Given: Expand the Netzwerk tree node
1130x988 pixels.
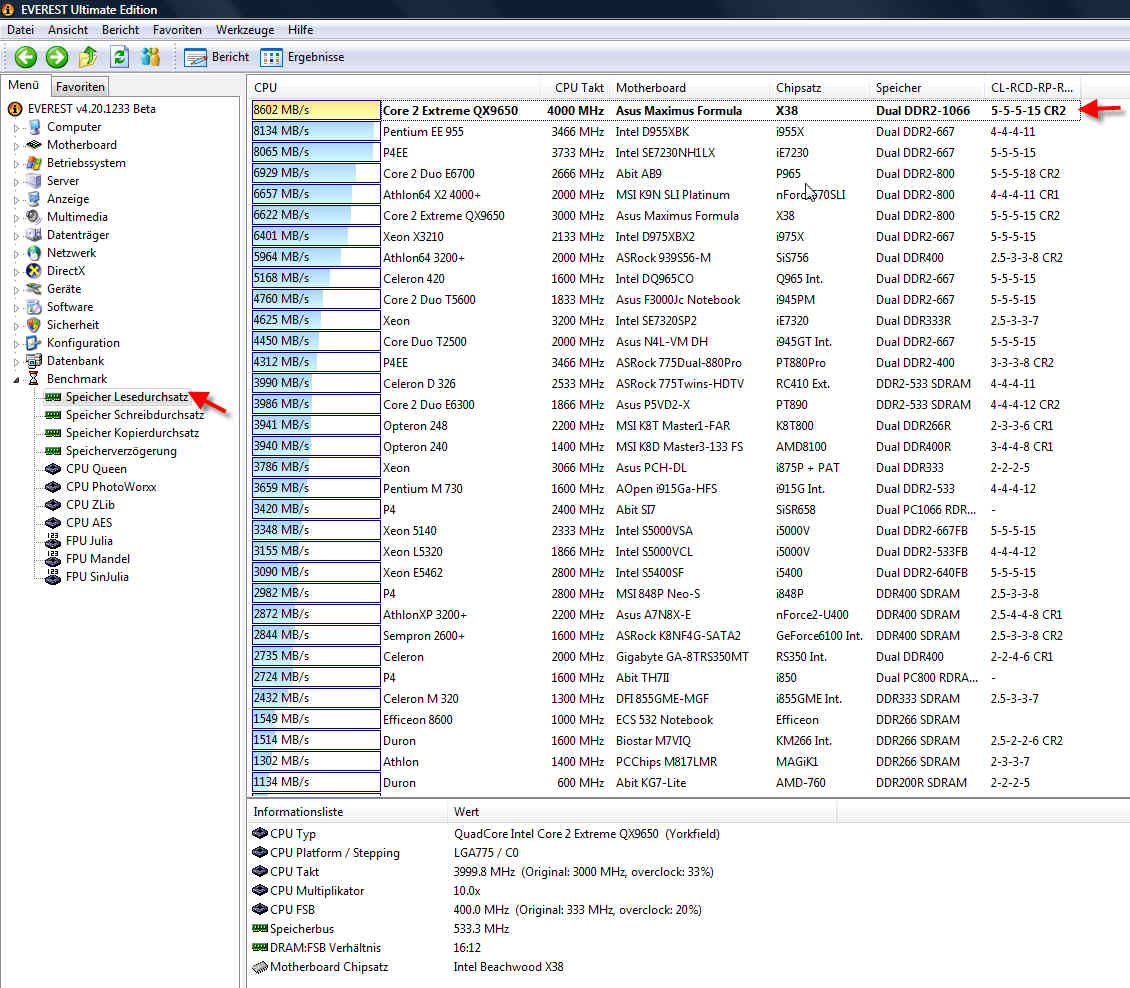Looking at the screenshot, I should 17,254.
